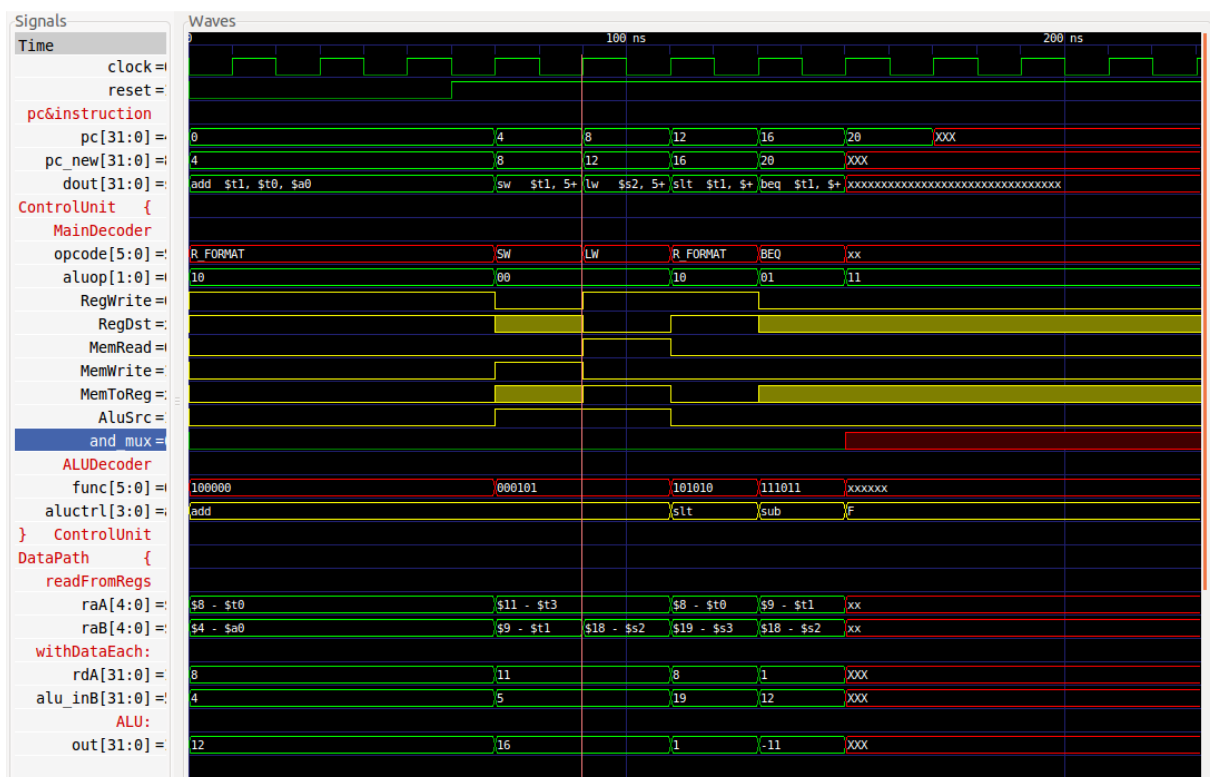Click the '$4 - $a0' raB value
Image resolution: width=1212 pixels, height=780 pixels.
pyautogui.click(x=217, y=628)
